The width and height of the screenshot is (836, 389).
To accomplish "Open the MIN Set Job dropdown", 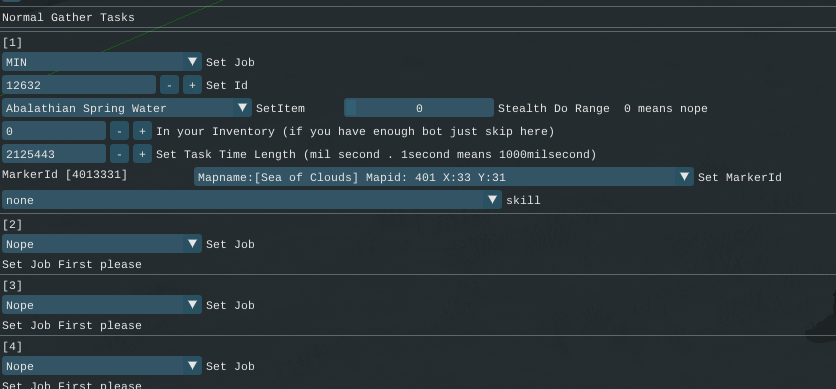I will 102,62.
